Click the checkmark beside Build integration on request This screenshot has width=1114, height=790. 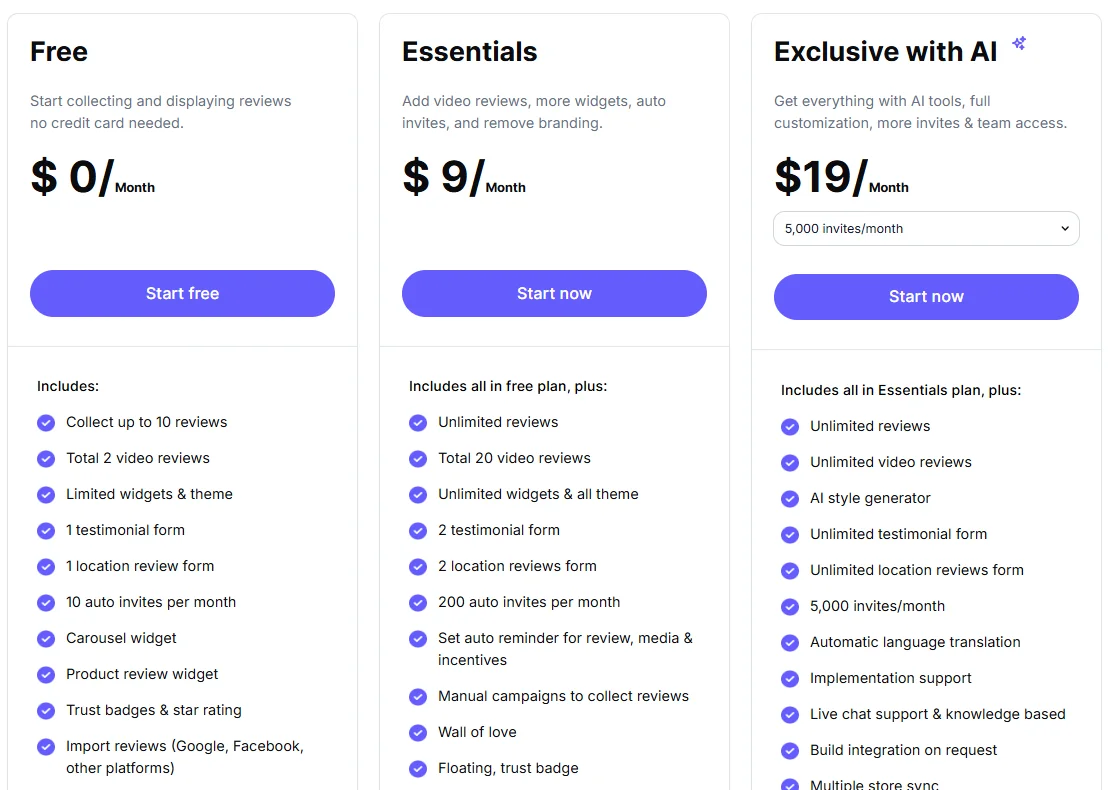(x=790, y=750)
